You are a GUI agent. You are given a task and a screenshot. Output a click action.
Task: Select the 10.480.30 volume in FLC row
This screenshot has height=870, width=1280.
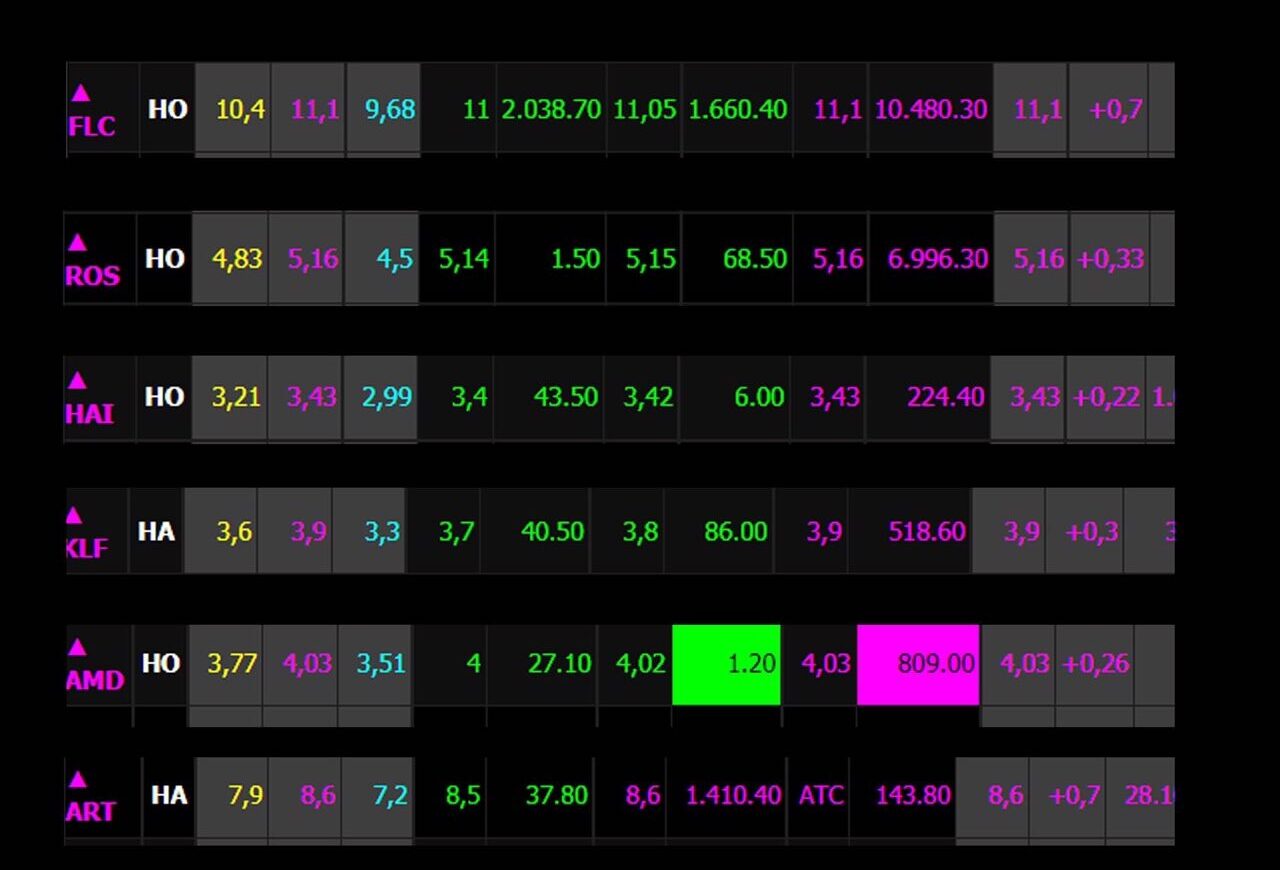click(930, 109)
